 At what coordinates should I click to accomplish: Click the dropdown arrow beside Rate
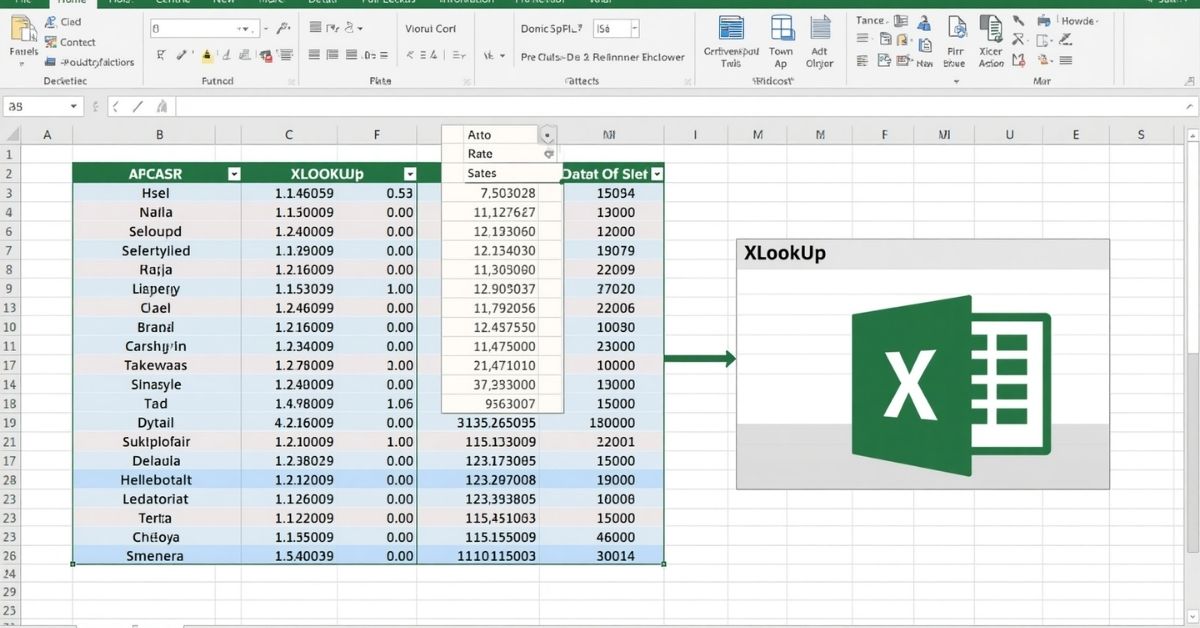tap(548, 154)
